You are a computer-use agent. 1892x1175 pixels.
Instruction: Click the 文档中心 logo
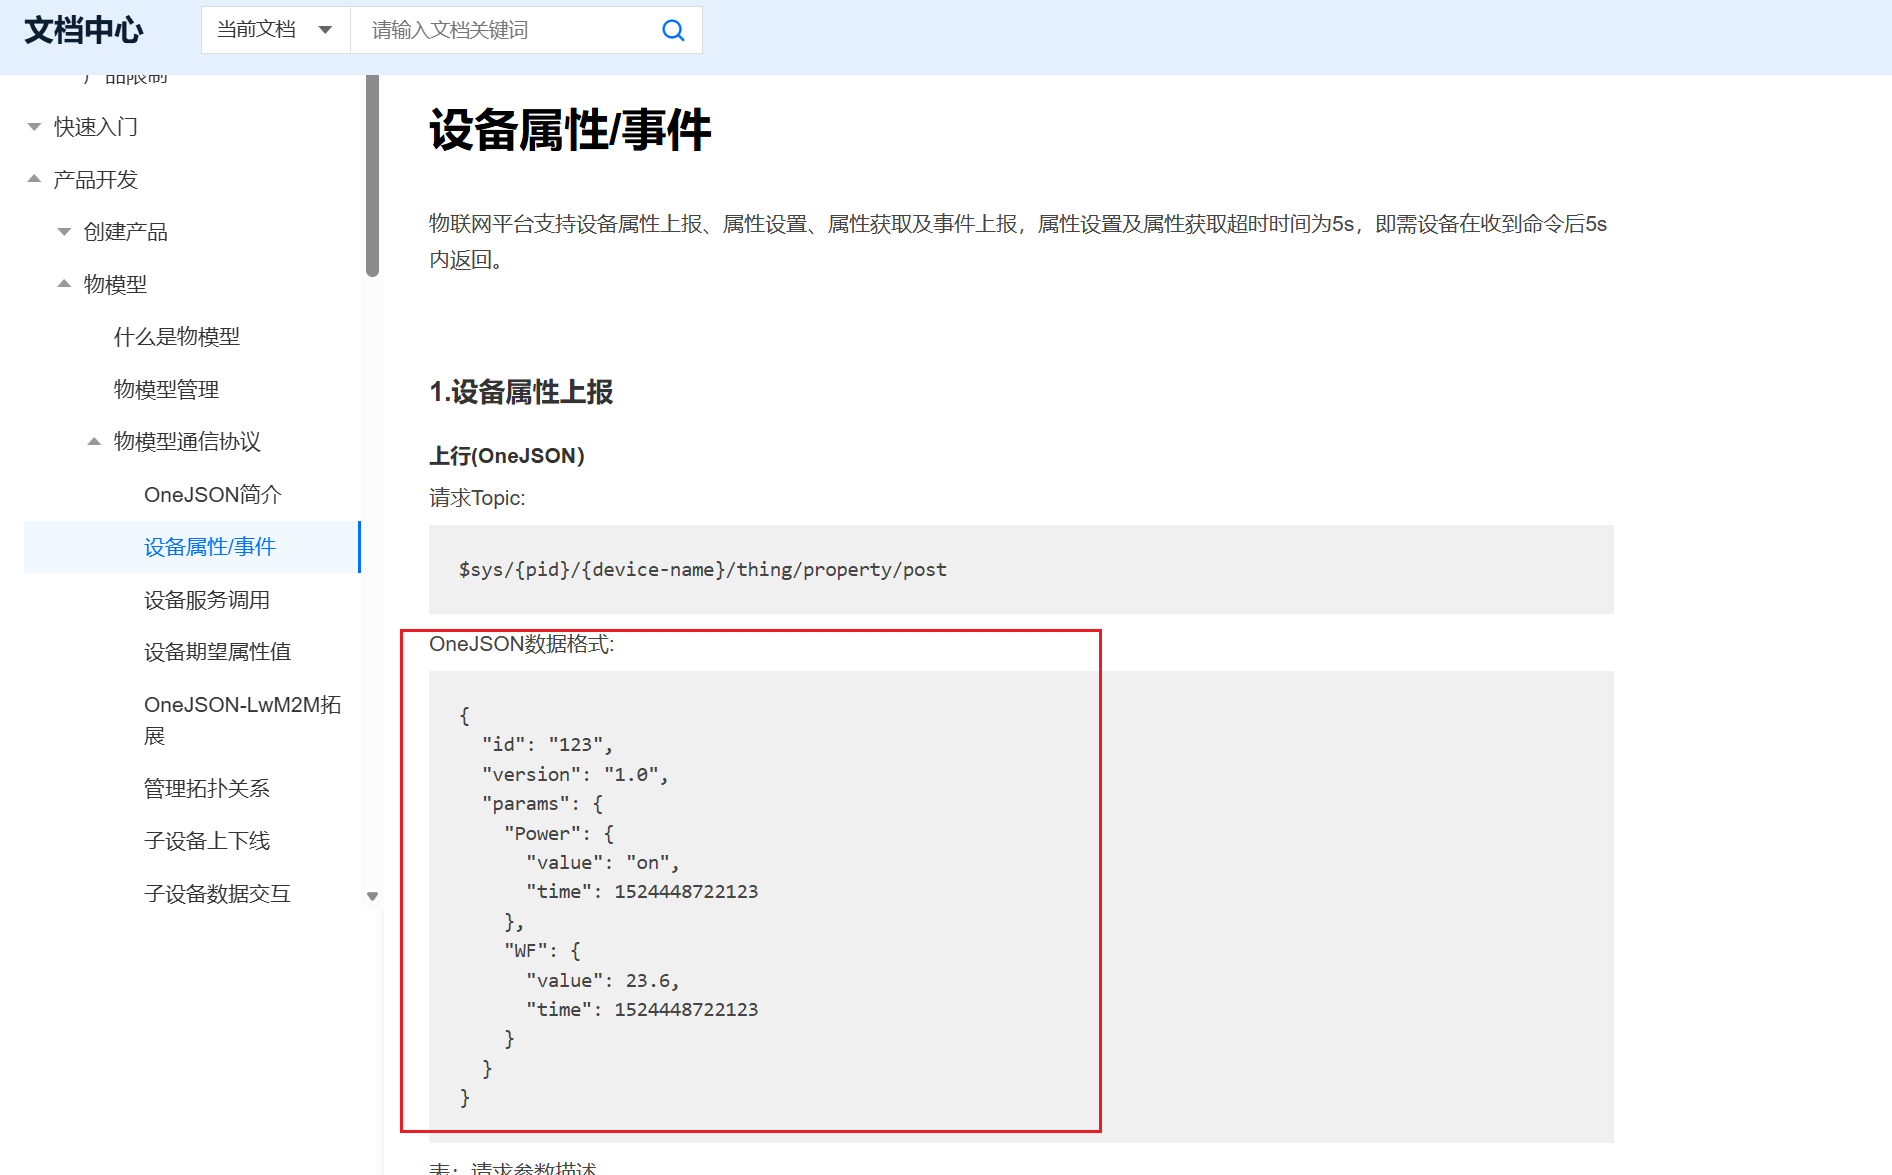[84, 30]
